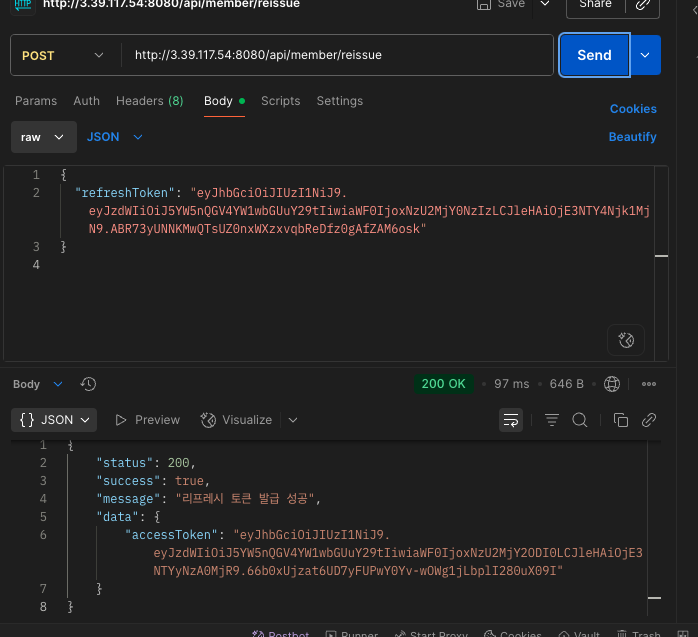Switch to the Auth tab
This screenshot has height=637, width=698.
(86, 101)
